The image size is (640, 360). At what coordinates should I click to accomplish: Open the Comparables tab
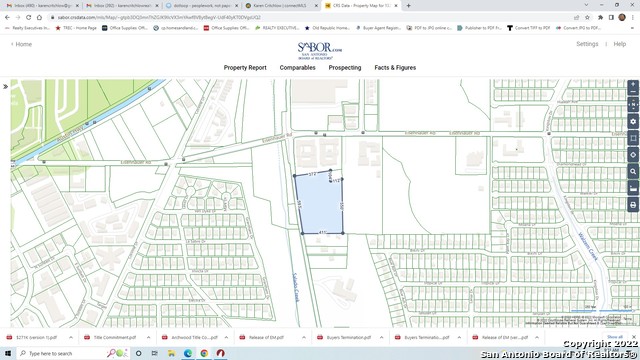click(298, 68)
